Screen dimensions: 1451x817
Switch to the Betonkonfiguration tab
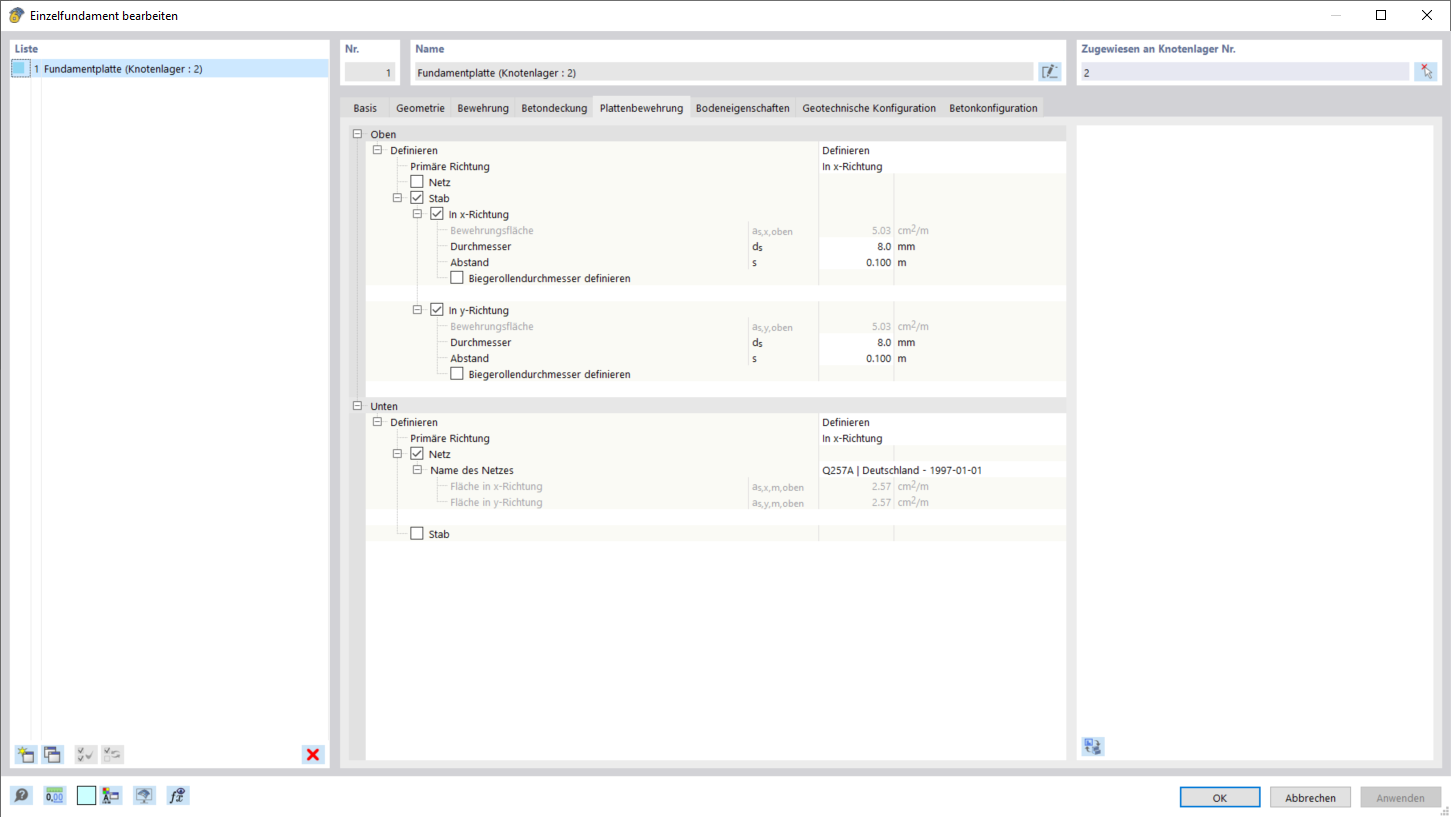993,108
